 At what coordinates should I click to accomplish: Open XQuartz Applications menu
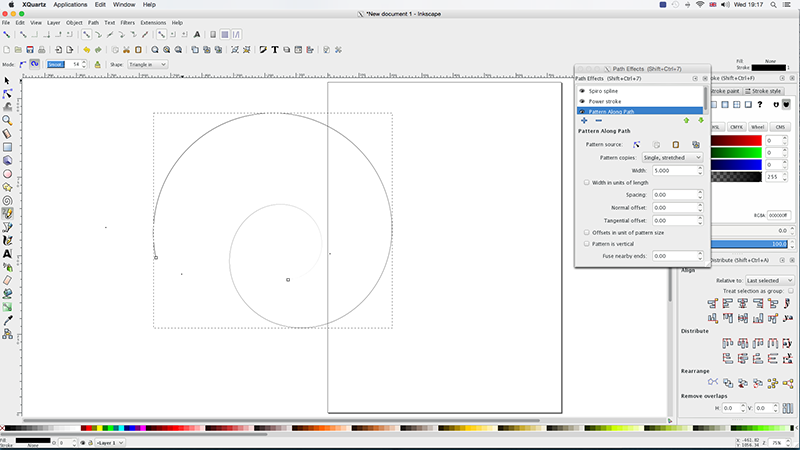pos(70,5)
